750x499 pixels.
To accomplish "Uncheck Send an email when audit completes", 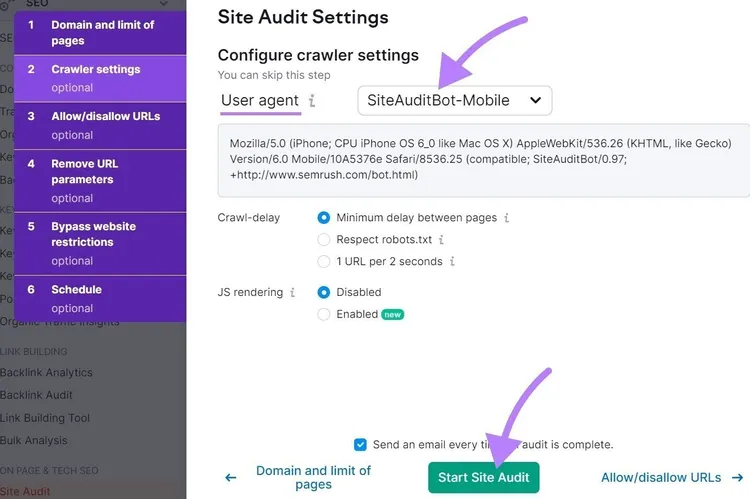I will point(360,444).
